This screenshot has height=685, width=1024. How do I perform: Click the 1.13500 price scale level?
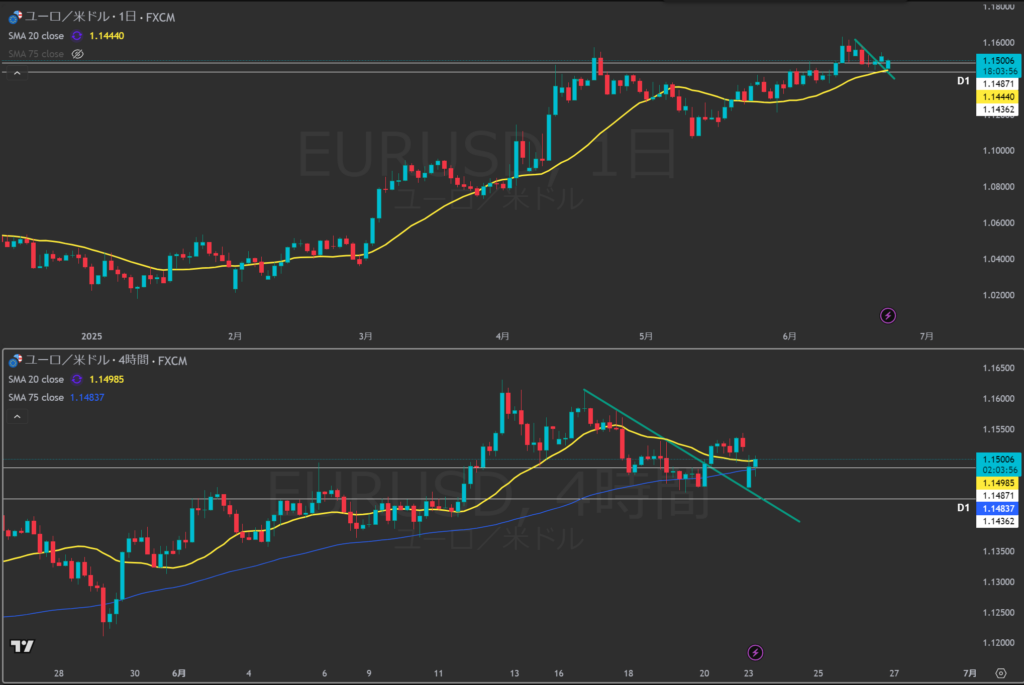click(999, 552)
